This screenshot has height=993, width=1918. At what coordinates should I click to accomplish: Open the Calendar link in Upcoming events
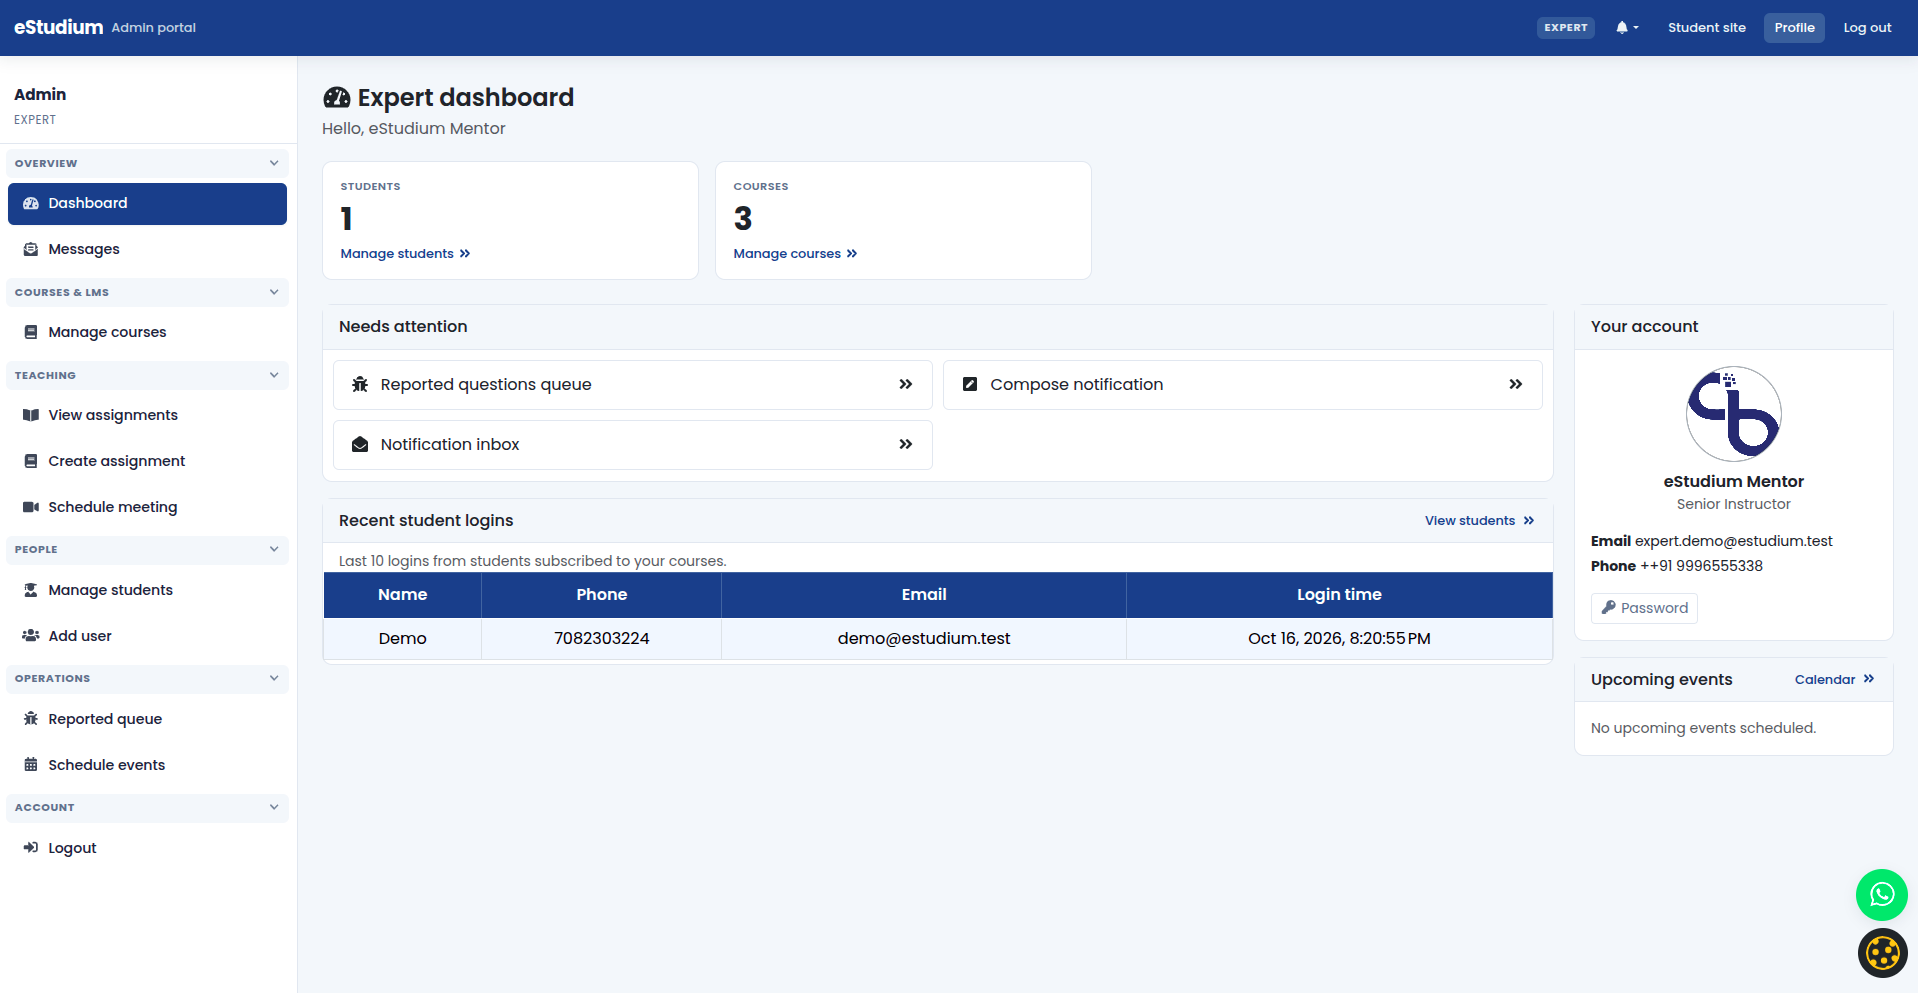tap(1834, 680)
